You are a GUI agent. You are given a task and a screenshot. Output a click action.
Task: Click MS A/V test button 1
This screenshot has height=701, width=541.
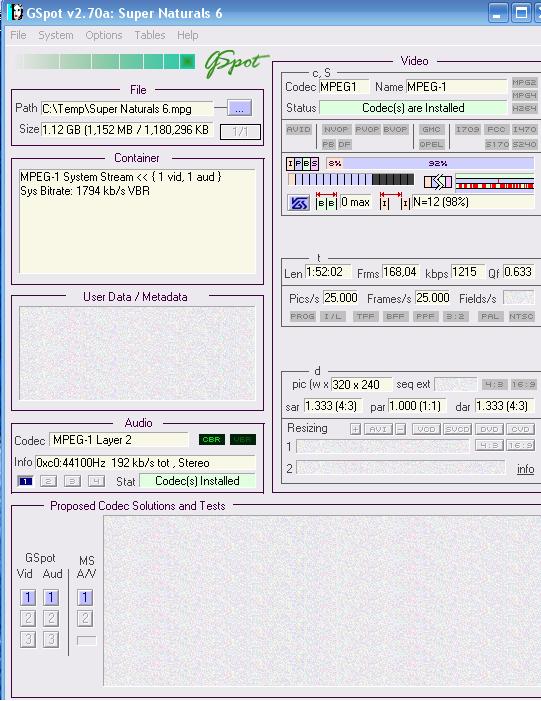click(x=85, y=598)
